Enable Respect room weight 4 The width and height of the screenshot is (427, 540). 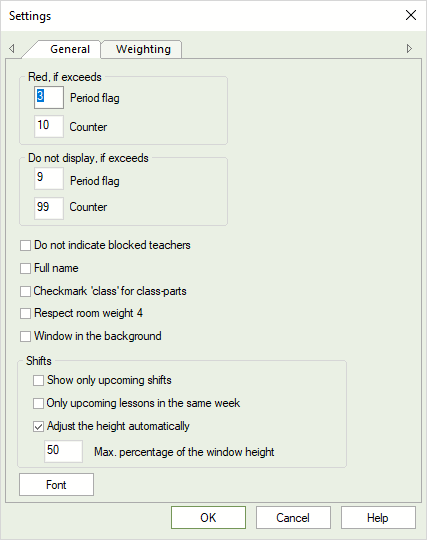tap(25, 314)
